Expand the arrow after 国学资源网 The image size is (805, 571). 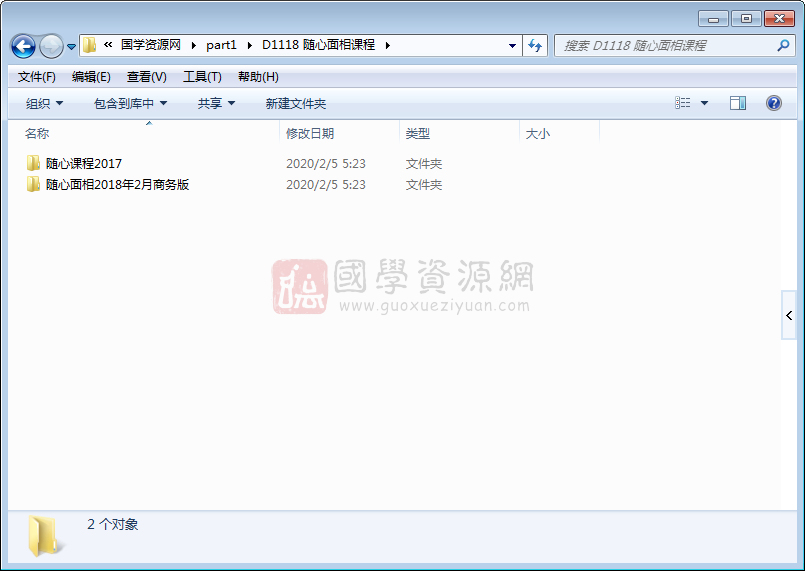194,45
